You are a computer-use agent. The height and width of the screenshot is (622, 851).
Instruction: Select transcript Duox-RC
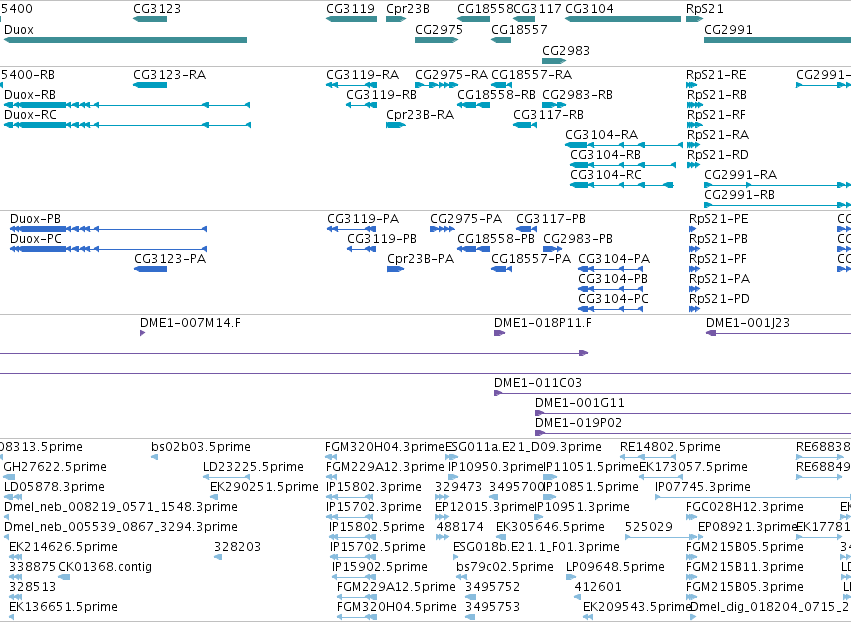tap(30, 115)
